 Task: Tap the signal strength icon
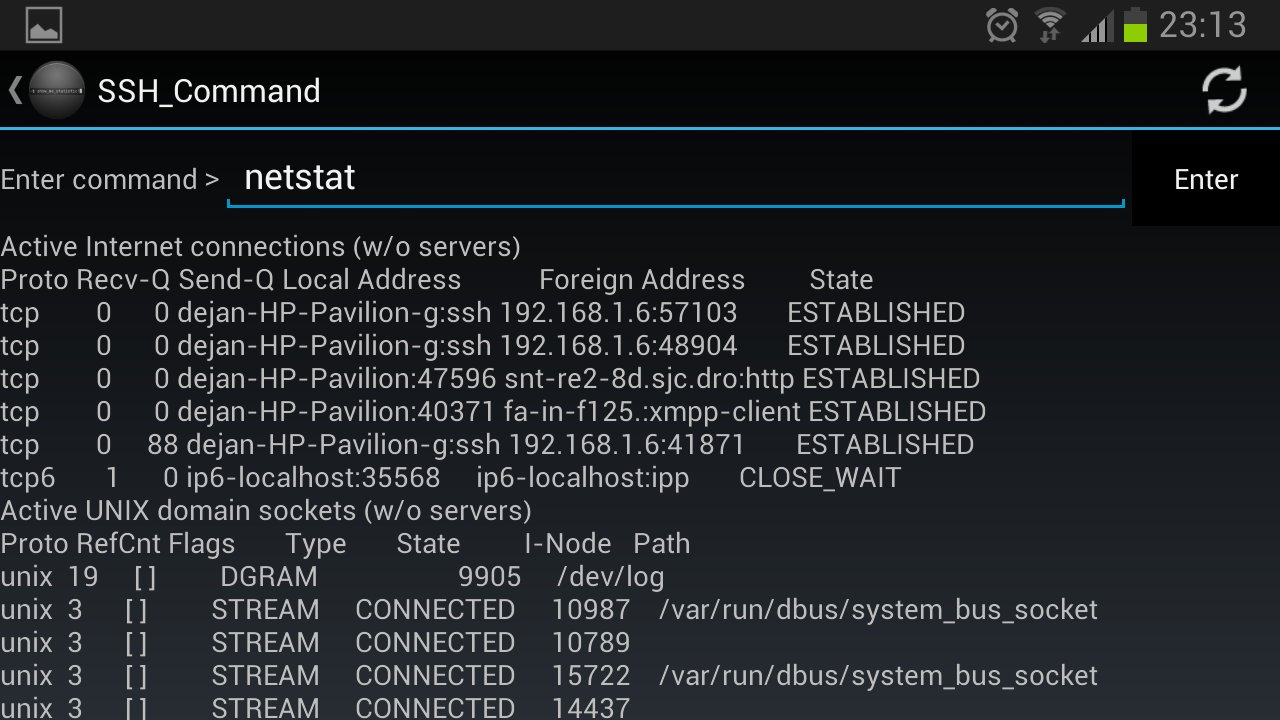(1096, 27)
